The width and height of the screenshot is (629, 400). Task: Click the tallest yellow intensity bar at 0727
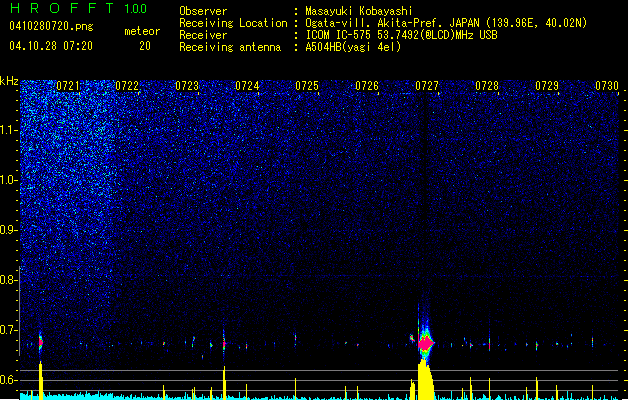(425, 380)
